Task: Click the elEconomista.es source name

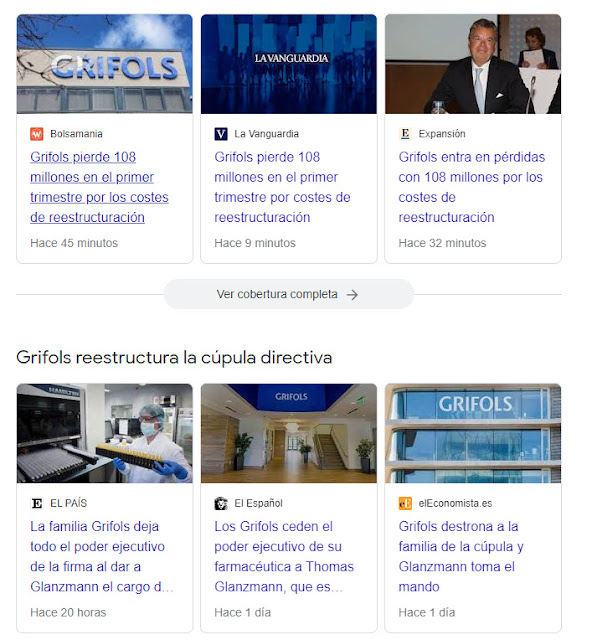Action: point(455,503)
